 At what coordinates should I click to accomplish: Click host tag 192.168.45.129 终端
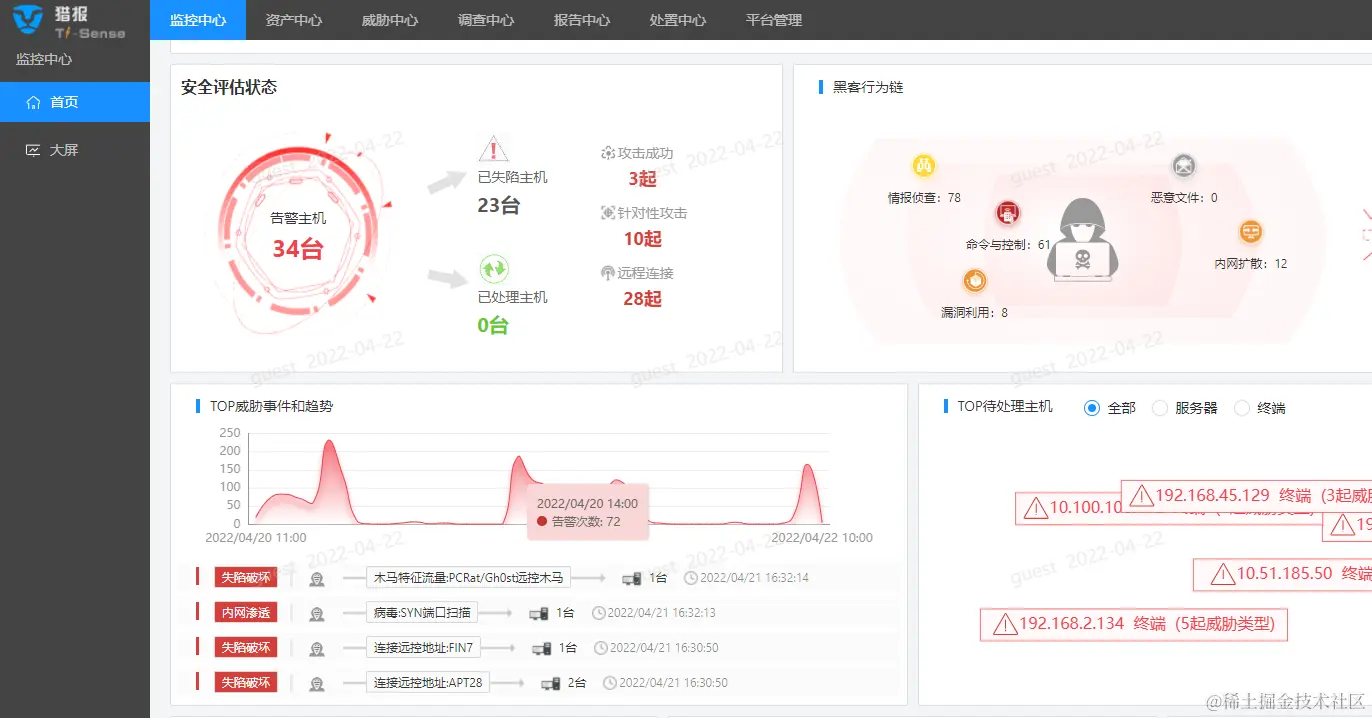click(1246, 495)
